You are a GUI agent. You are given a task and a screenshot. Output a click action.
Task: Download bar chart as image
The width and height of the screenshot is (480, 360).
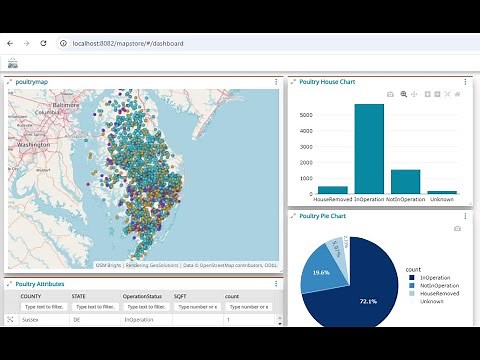pyautogui.click(x=390, y=94)
